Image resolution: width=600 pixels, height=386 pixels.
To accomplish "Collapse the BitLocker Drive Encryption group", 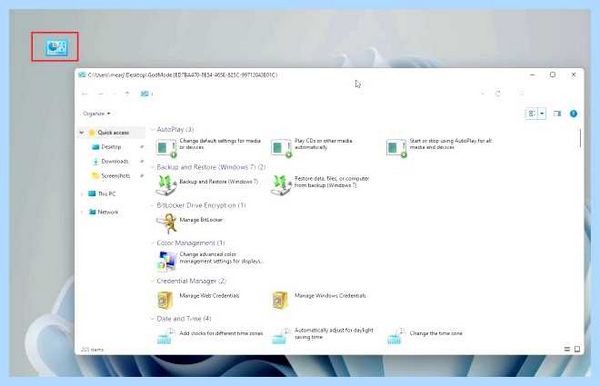I will click(153, 205).
